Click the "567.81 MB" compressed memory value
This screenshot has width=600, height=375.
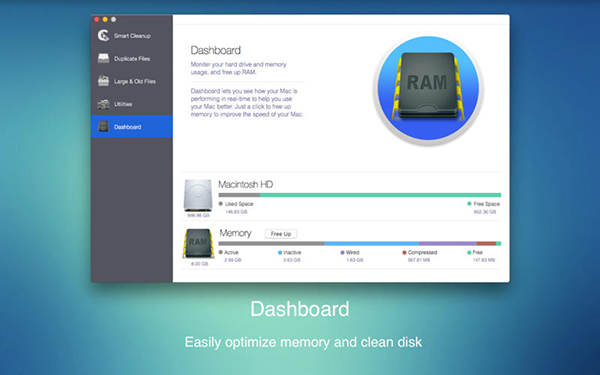pyautogui.click(x=419, y=260)
